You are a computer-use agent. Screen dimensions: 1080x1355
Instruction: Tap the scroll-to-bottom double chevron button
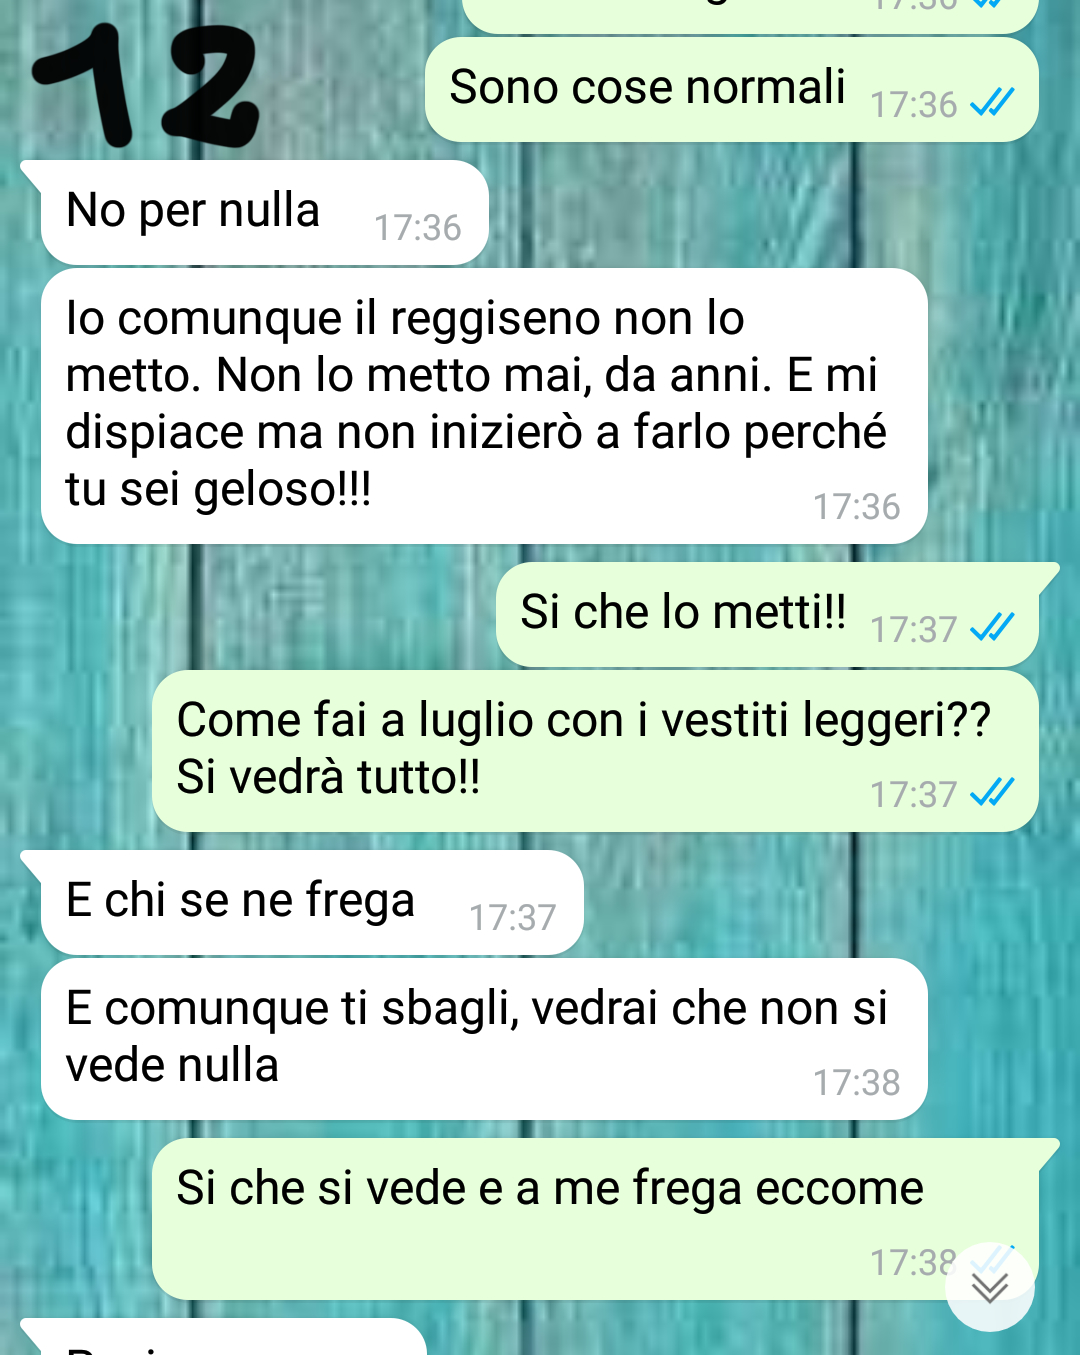(990, 1287)
